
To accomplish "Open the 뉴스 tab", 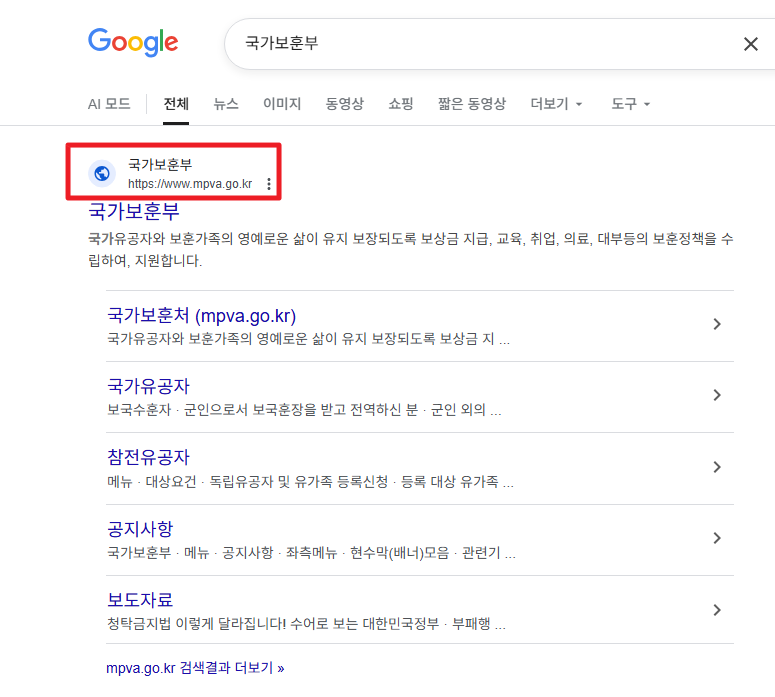I will [x=226, y=104].
